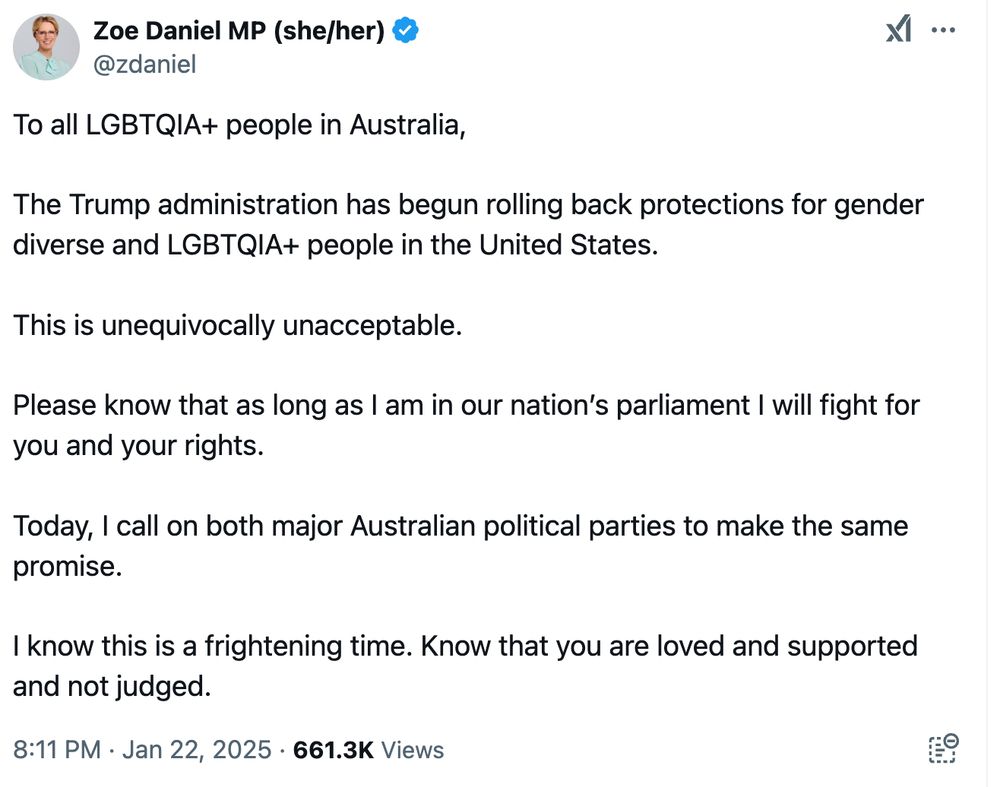This screenshot has width=1000, height=787.
Task: Click the "I know this is a frightening time" line
Action: [x=466, y=647]
